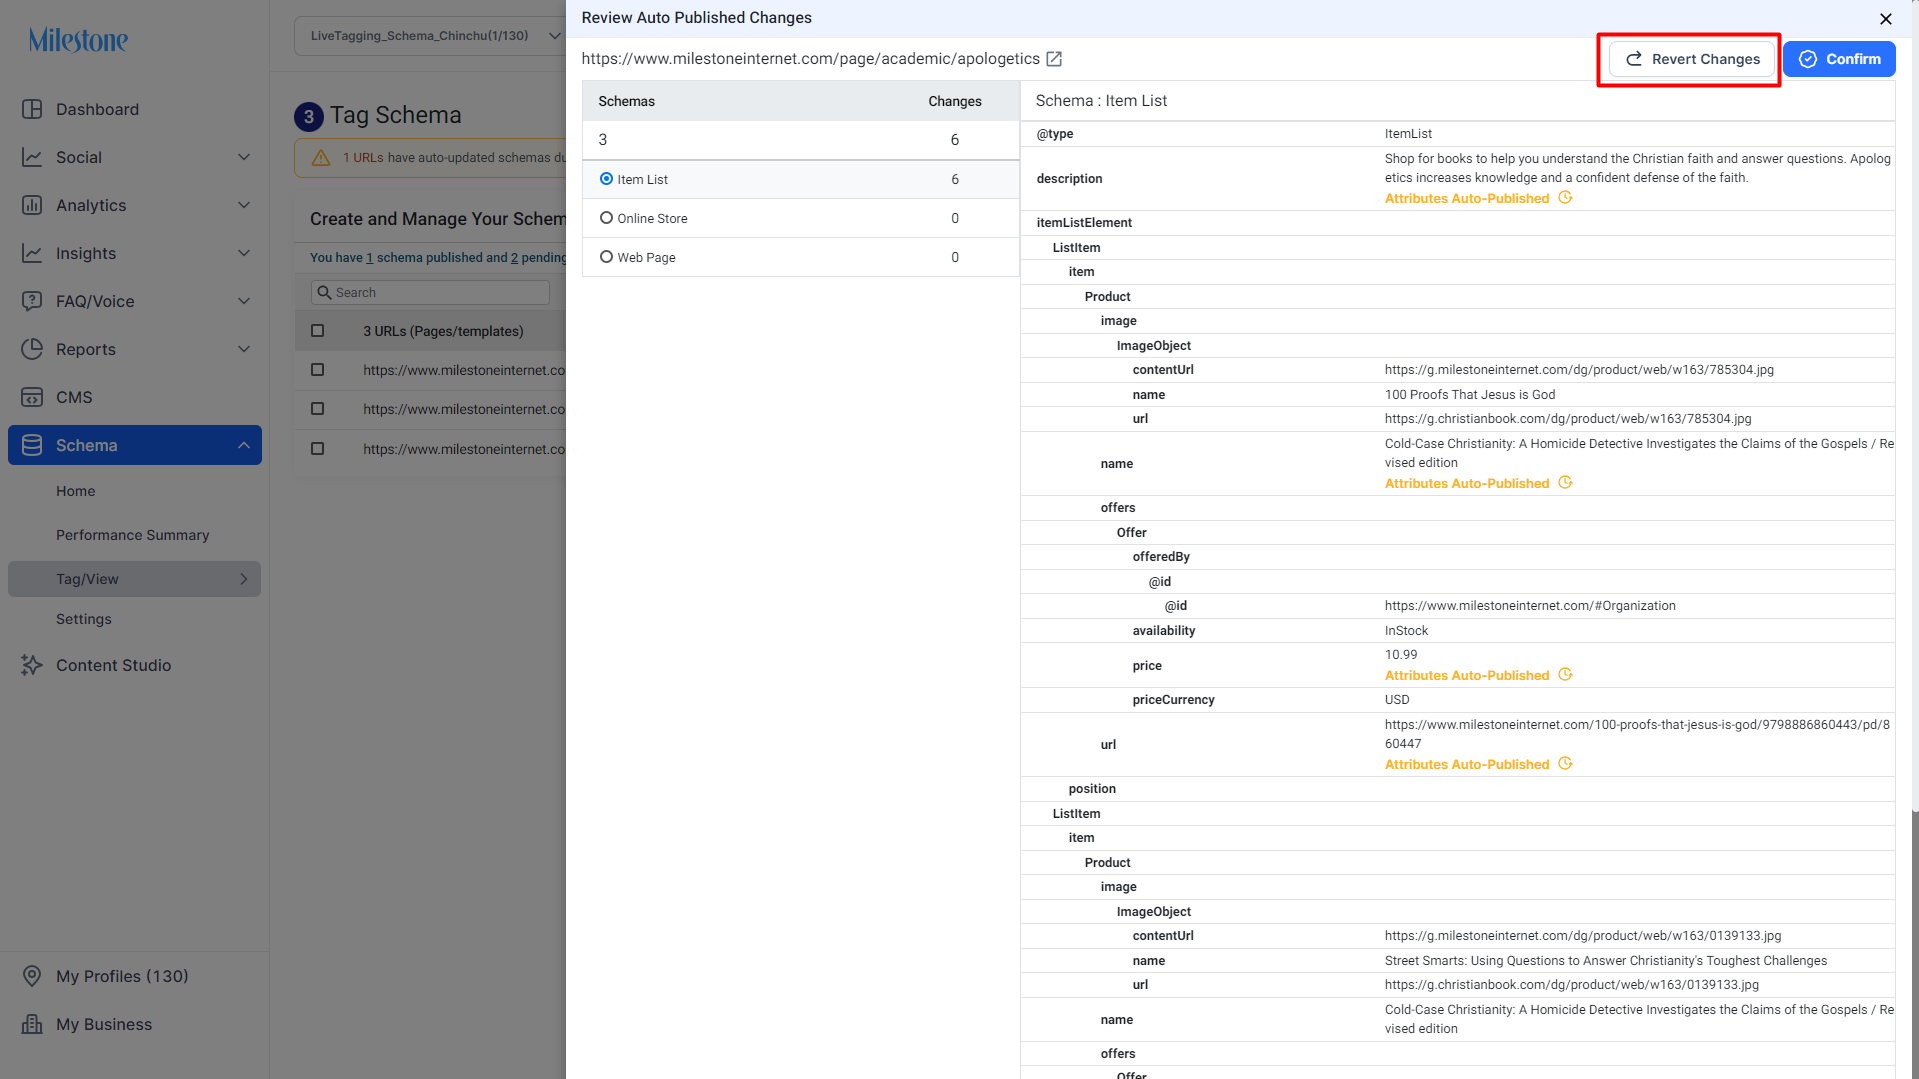Expand the Reports menu chevron
Image resolution: width=1919 pixels, height=1079 pixels.
(x=244, y=349)
